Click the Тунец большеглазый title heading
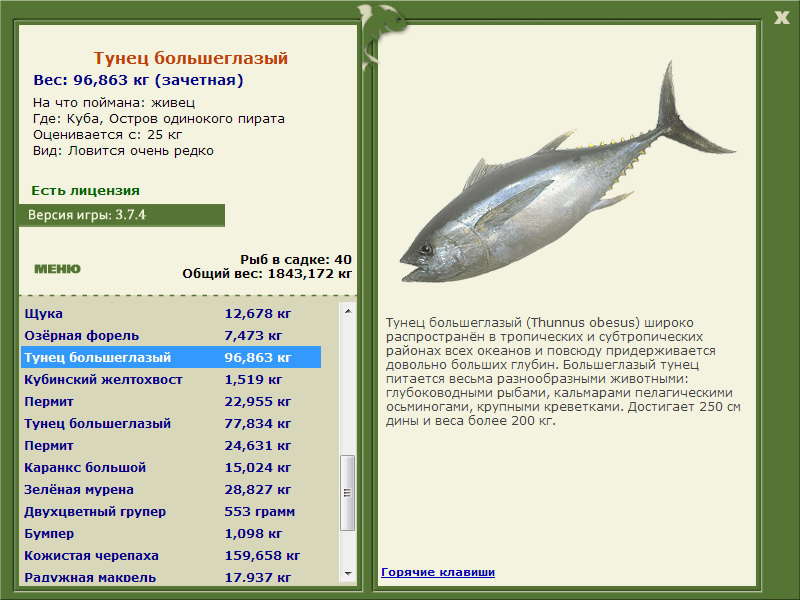 pyautogui.click(x=190, y=58)
